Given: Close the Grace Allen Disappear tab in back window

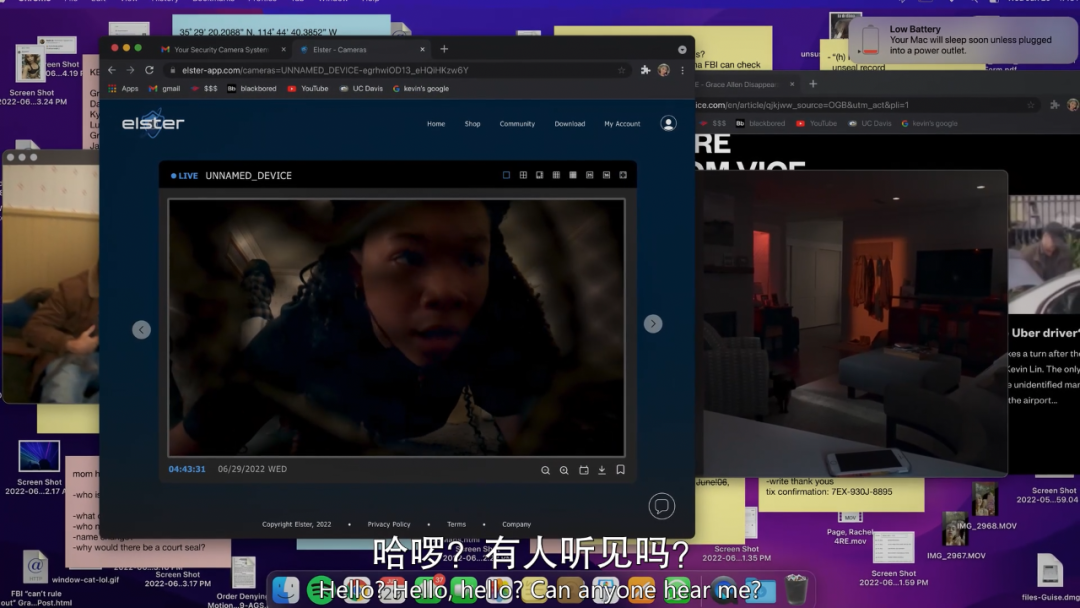Looking at the screenshot, I should [x=792, y=84].
